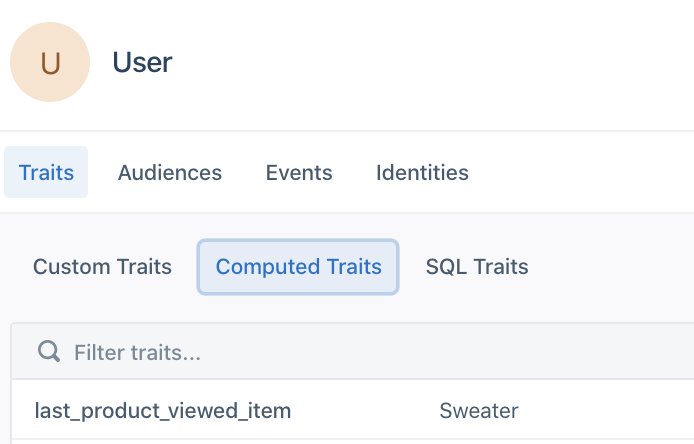Open the user's Audiences memberships
Viewport: 694px width, 444px height.
point(170,172)
